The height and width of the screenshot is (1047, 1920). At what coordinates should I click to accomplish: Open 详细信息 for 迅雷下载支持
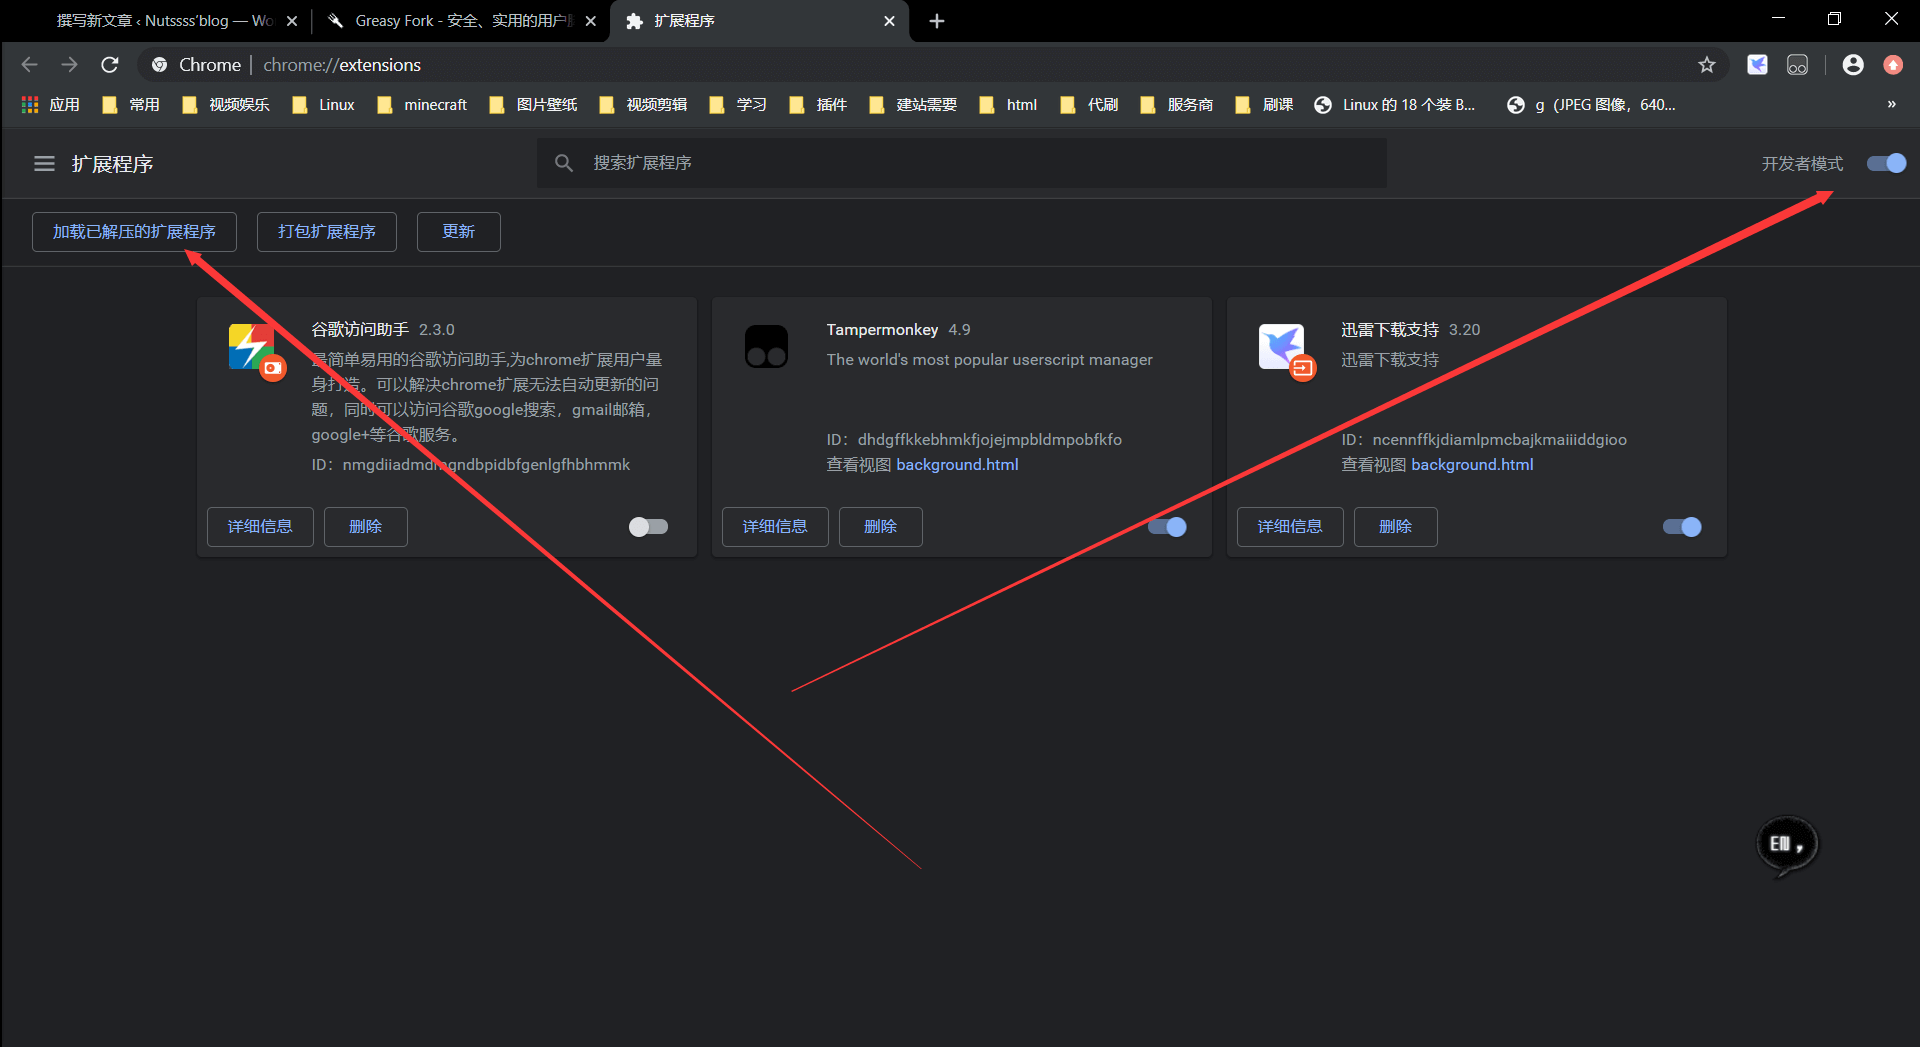pos(1290,527)
